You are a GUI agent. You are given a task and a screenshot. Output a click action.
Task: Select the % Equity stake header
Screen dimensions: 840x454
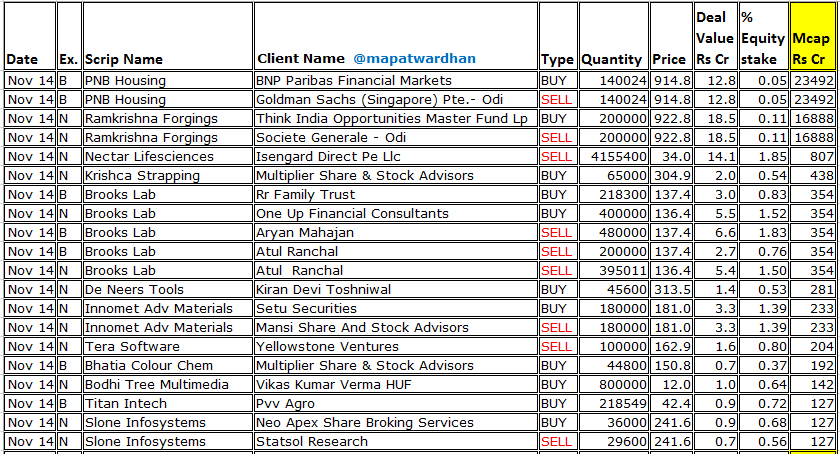tap(763, 38)
